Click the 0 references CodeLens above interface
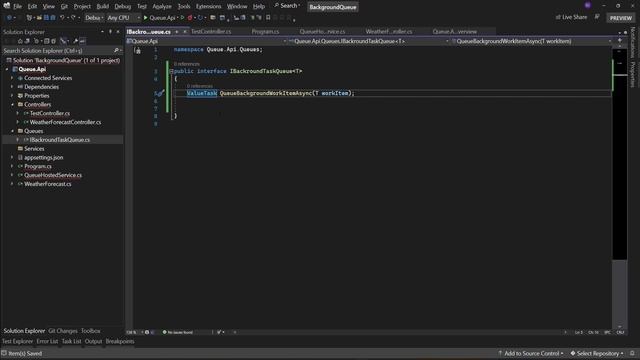The image size is (640, 360). (187, 64)
